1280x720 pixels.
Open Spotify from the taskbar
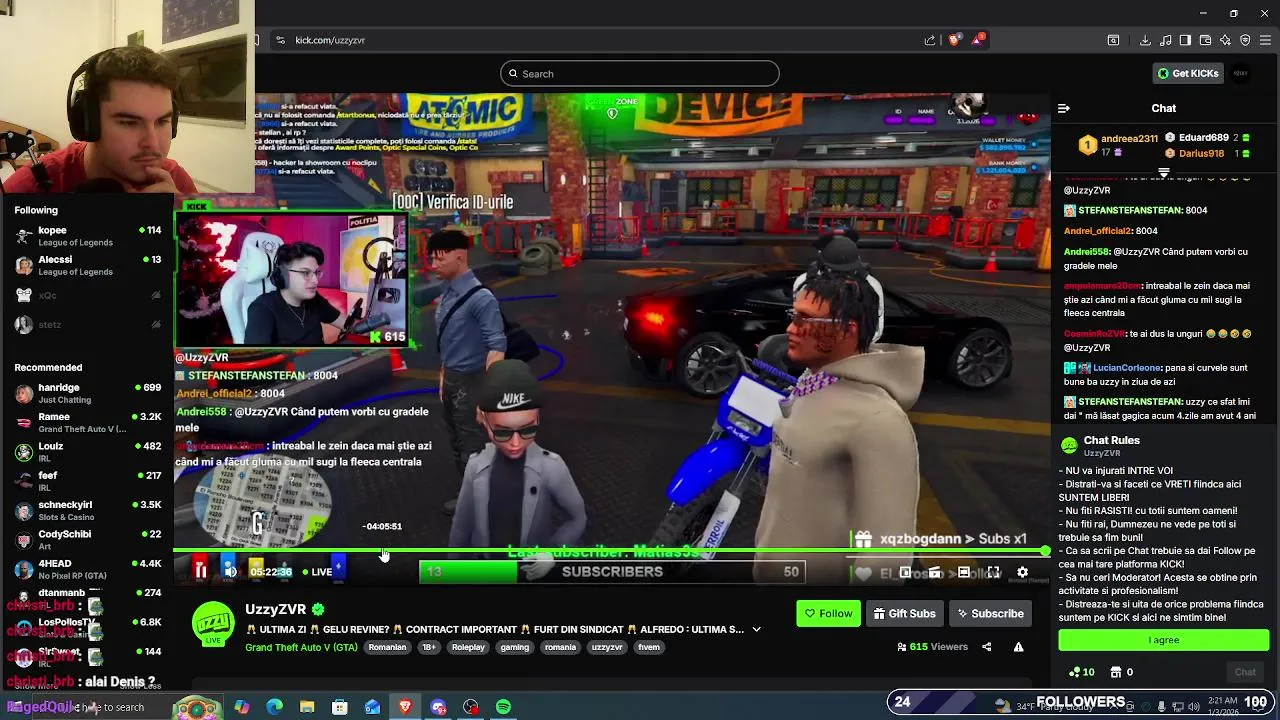click(503, 707)
